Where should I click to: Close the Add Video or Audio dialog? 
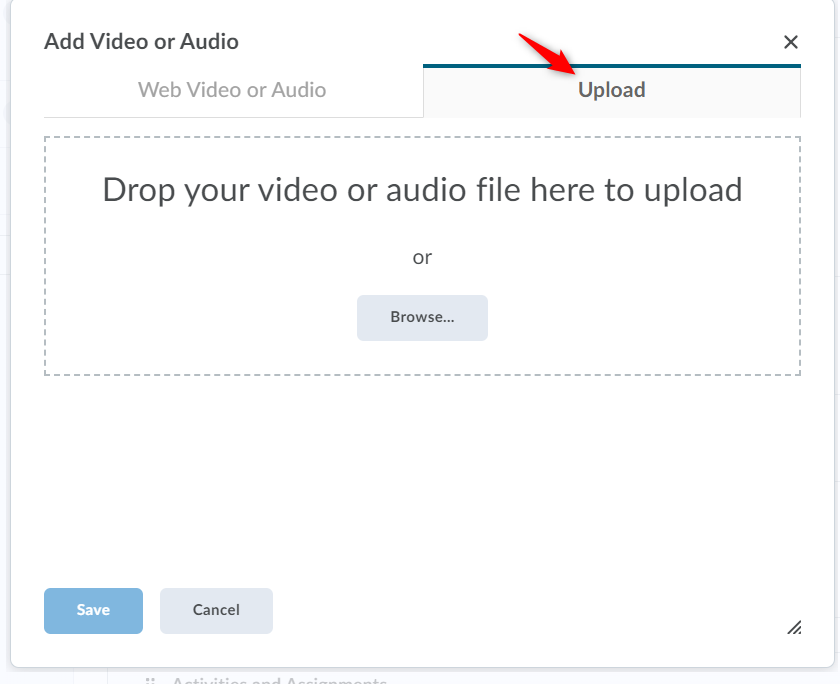click(790, 42)
